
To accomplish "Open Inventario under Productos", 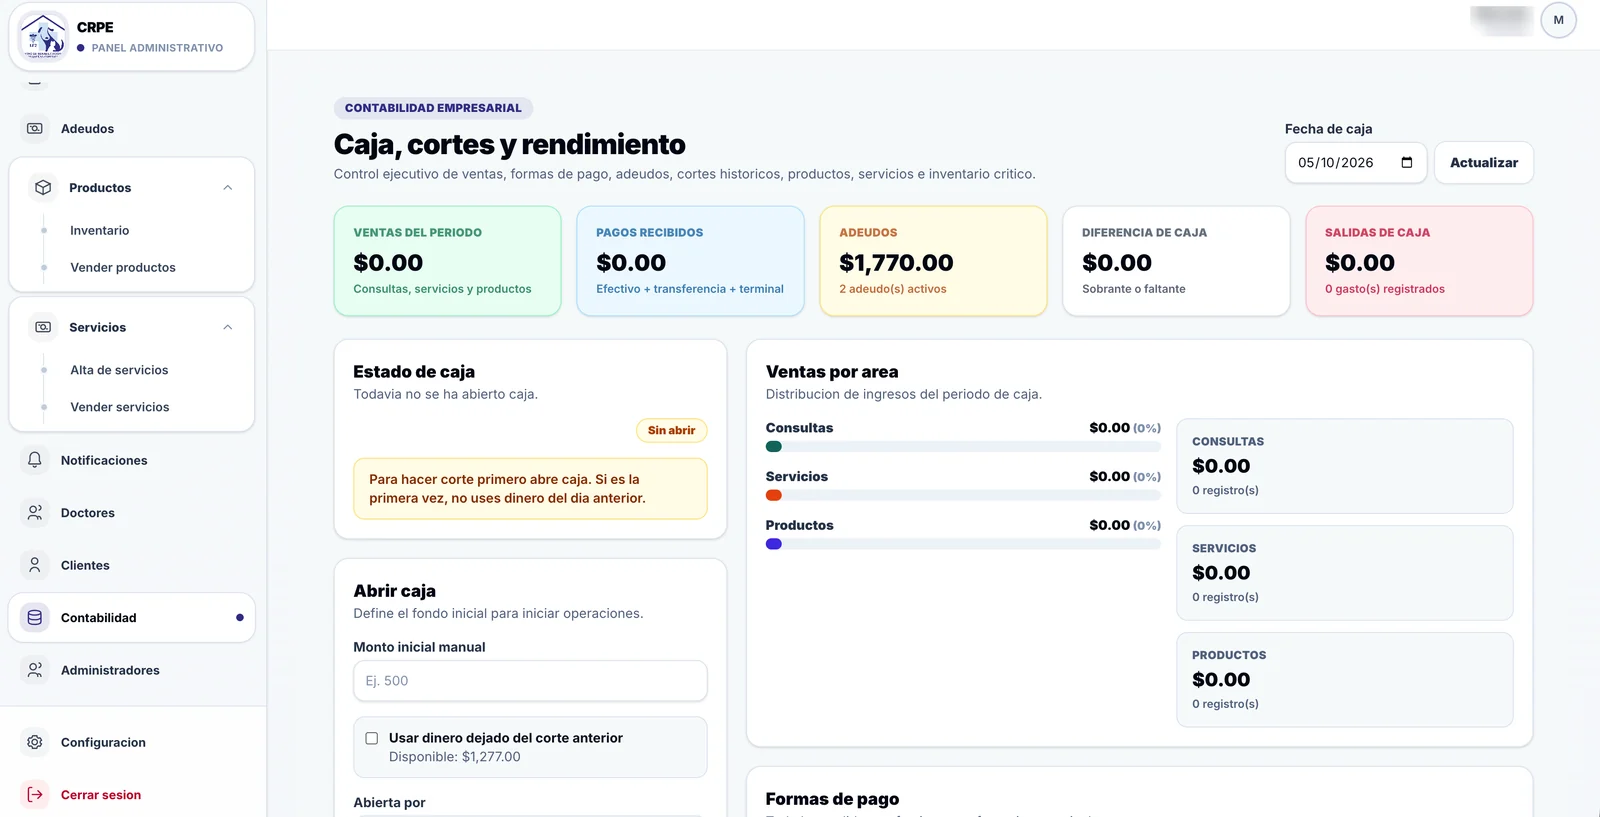I will (99, 230).
